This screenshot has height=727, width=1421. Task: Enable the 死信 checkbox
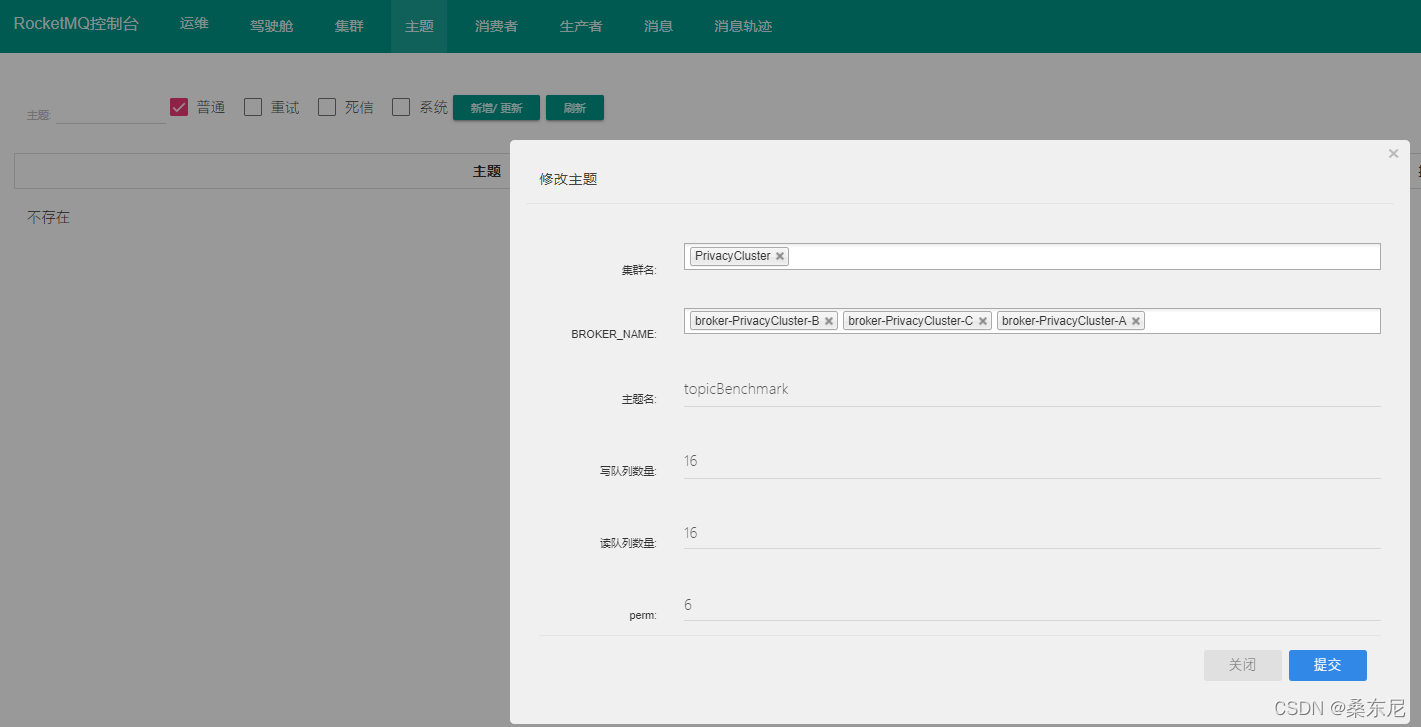[x=327, y=107]
